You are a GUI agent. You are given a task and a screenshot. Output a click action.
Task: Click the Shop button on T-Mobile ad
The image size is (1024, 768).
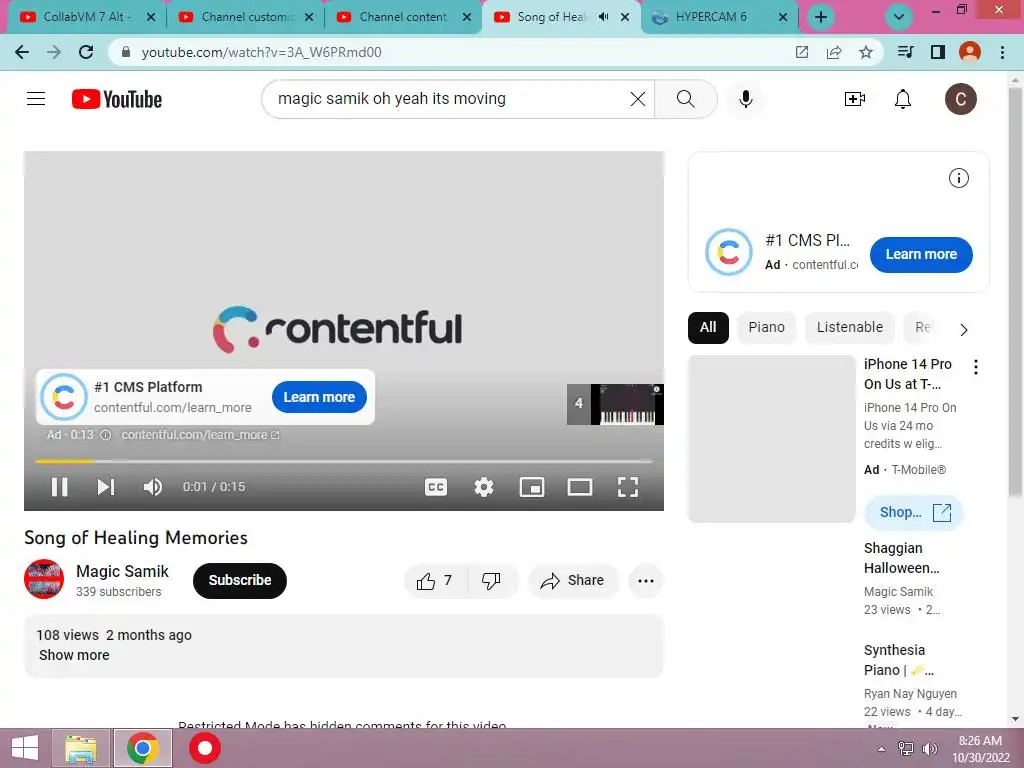coord(914,513)
